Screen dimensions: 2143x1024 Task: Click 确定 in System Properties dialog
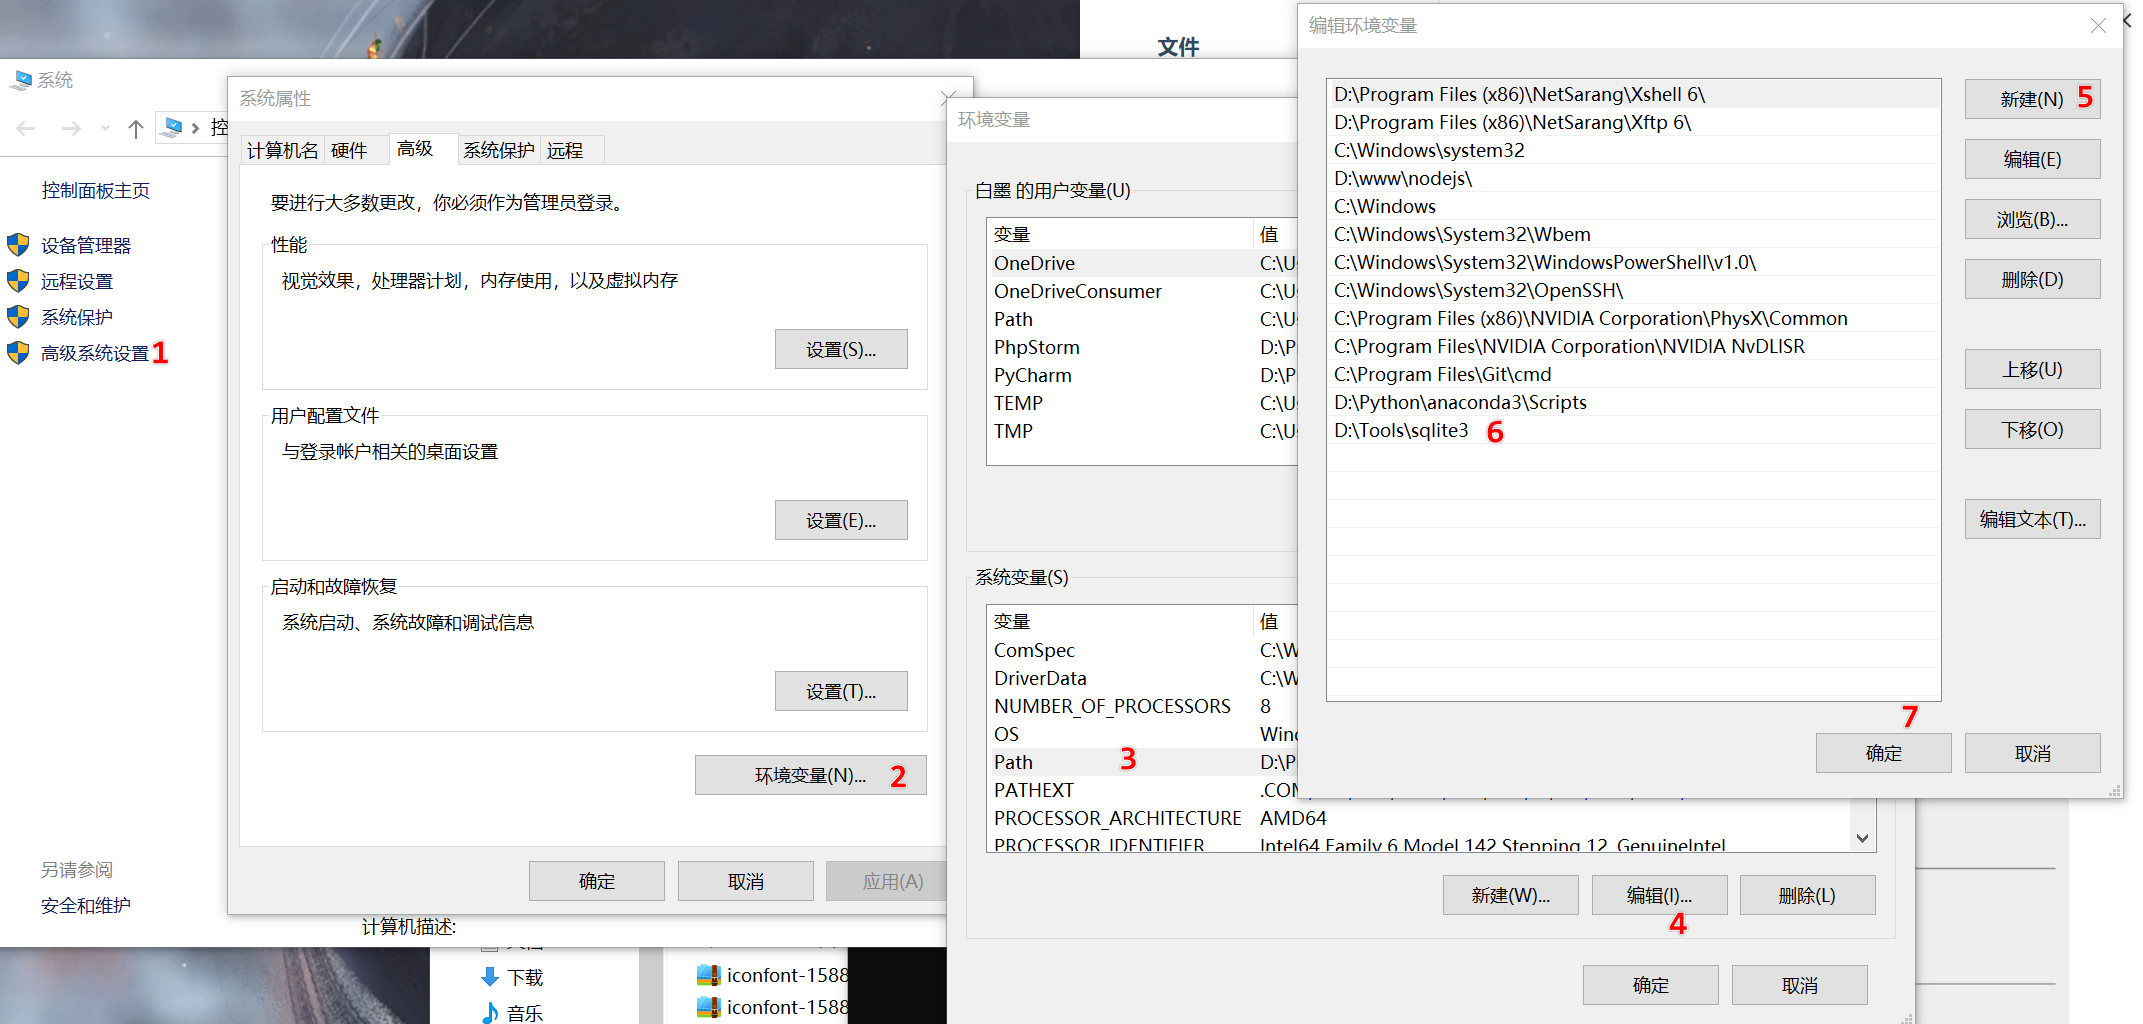pos(597,881)
